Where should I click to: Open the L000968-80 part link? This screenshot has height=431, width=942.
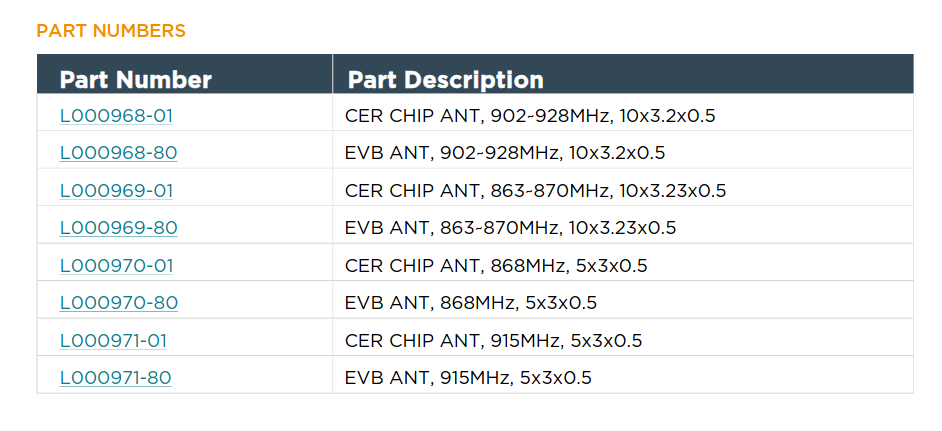point(118,153)
